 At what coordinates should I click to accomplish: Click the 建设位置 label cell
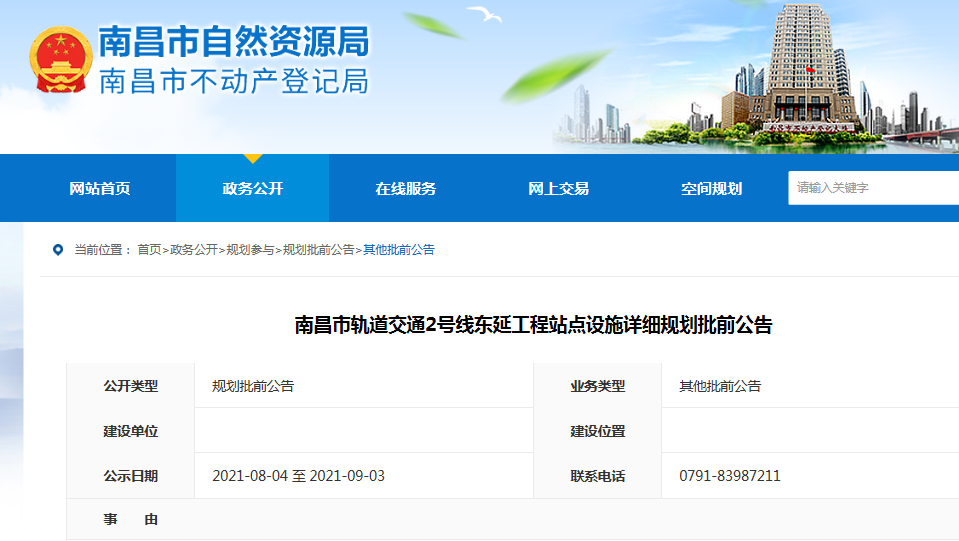point(598,431)
